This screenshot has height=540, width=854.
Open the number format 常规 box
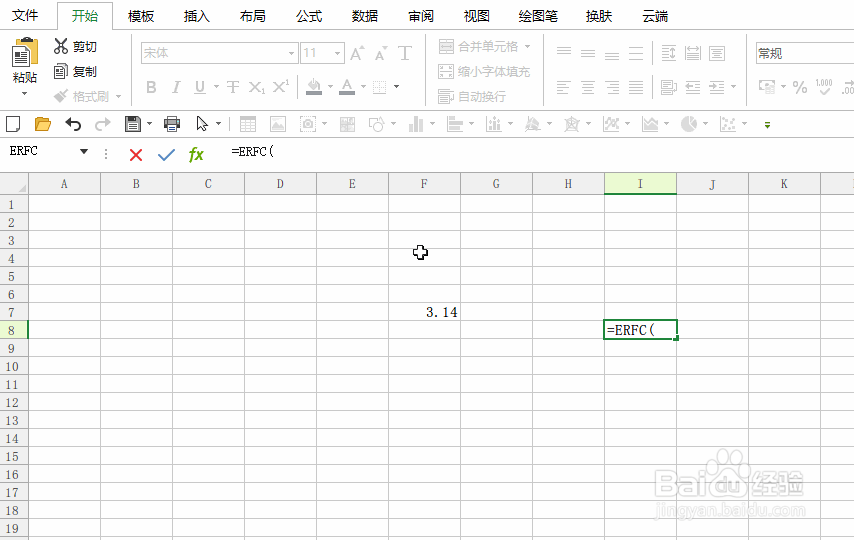tap(804, 53)
